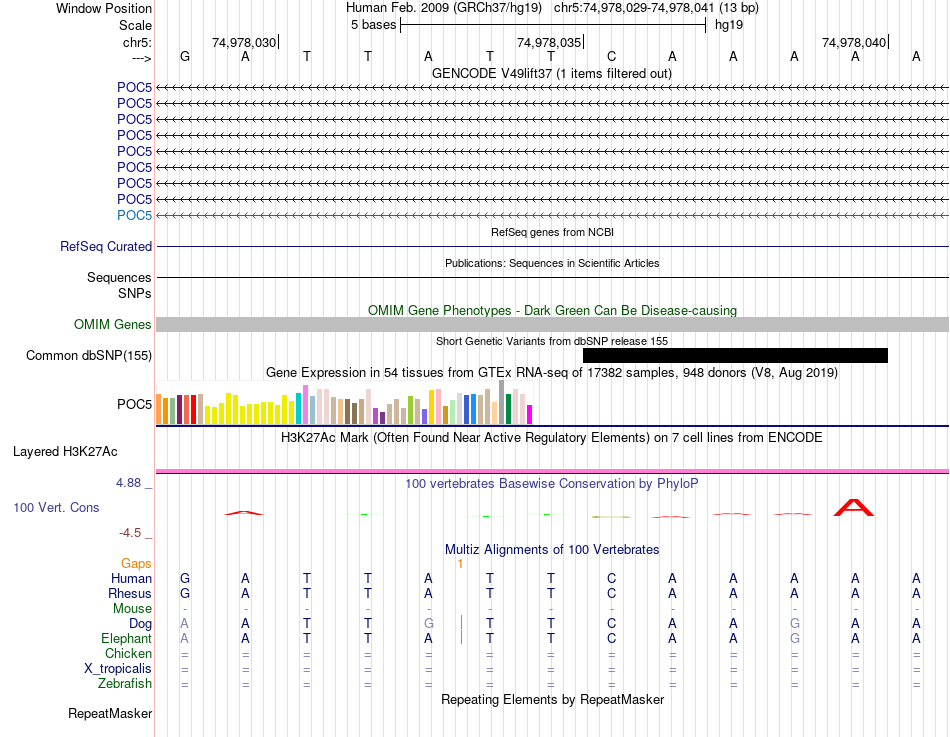Screen dimensions: 950x737
Task: Select the Dog alignment row label
Action: [x=140, y=624]
